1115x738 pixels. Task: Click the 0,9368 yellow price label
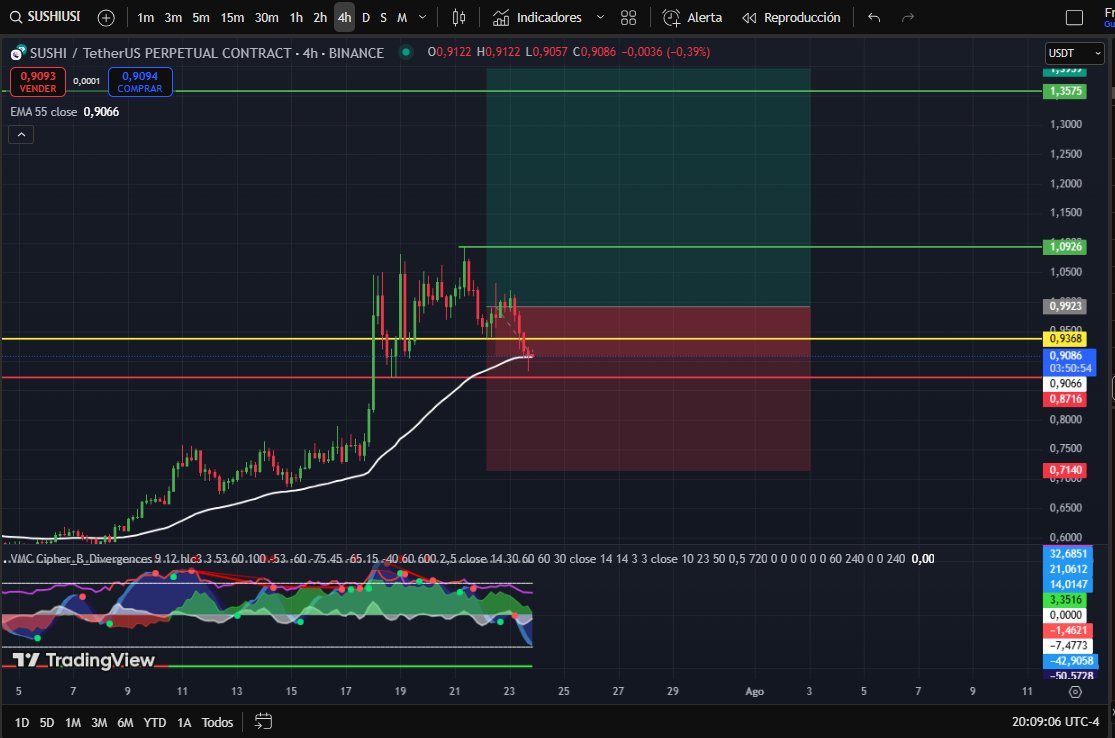pos(1065,338)
